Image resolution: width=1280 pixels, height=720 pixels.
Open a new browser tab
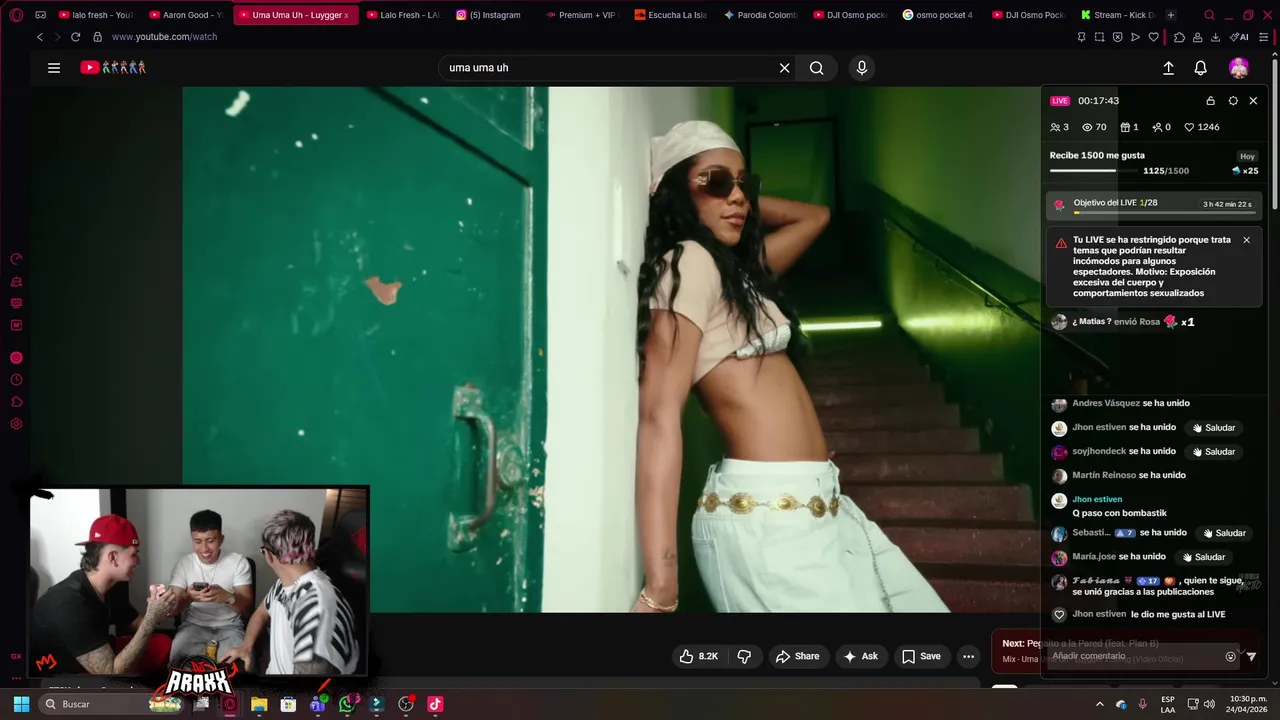(1171, 15)
